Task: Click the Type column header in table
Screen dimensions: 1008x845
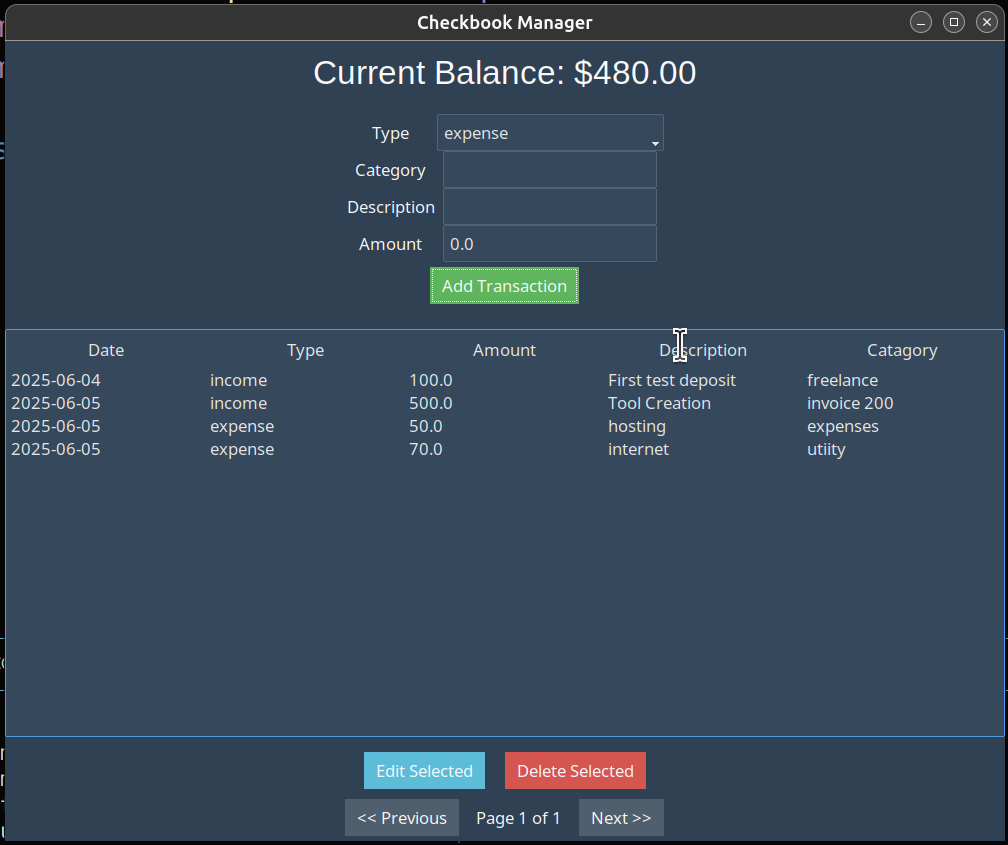Action: coord(305,350)
